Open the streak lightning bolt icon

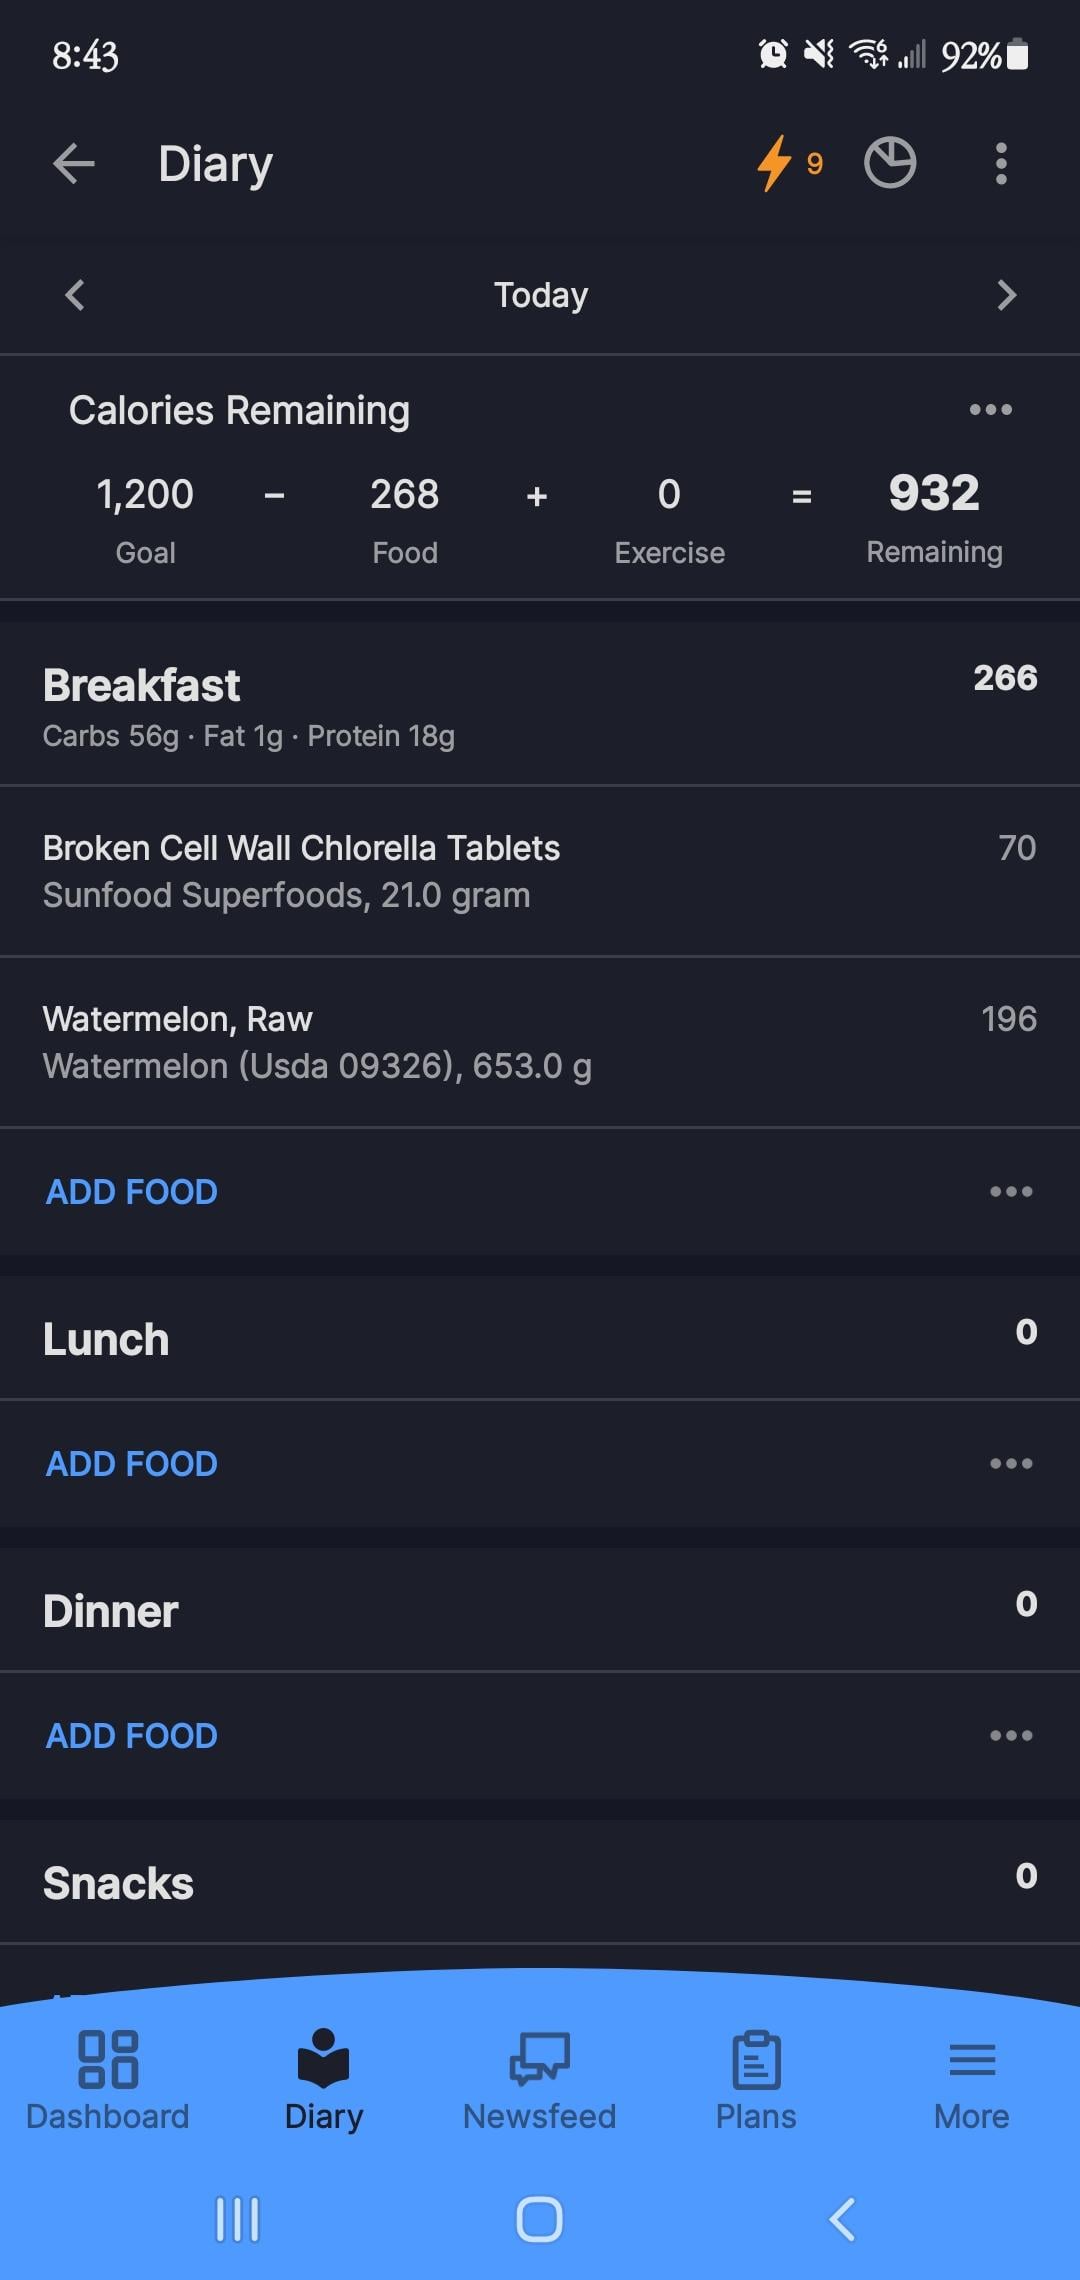click(776, 163)
